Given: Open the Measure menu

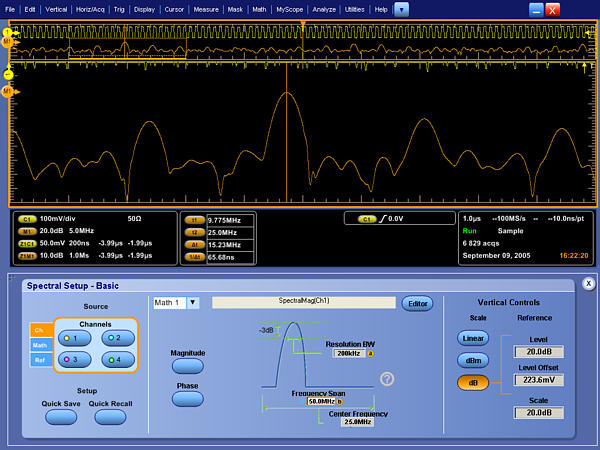Looking at the screenshot, I should [x=207, y=9].
